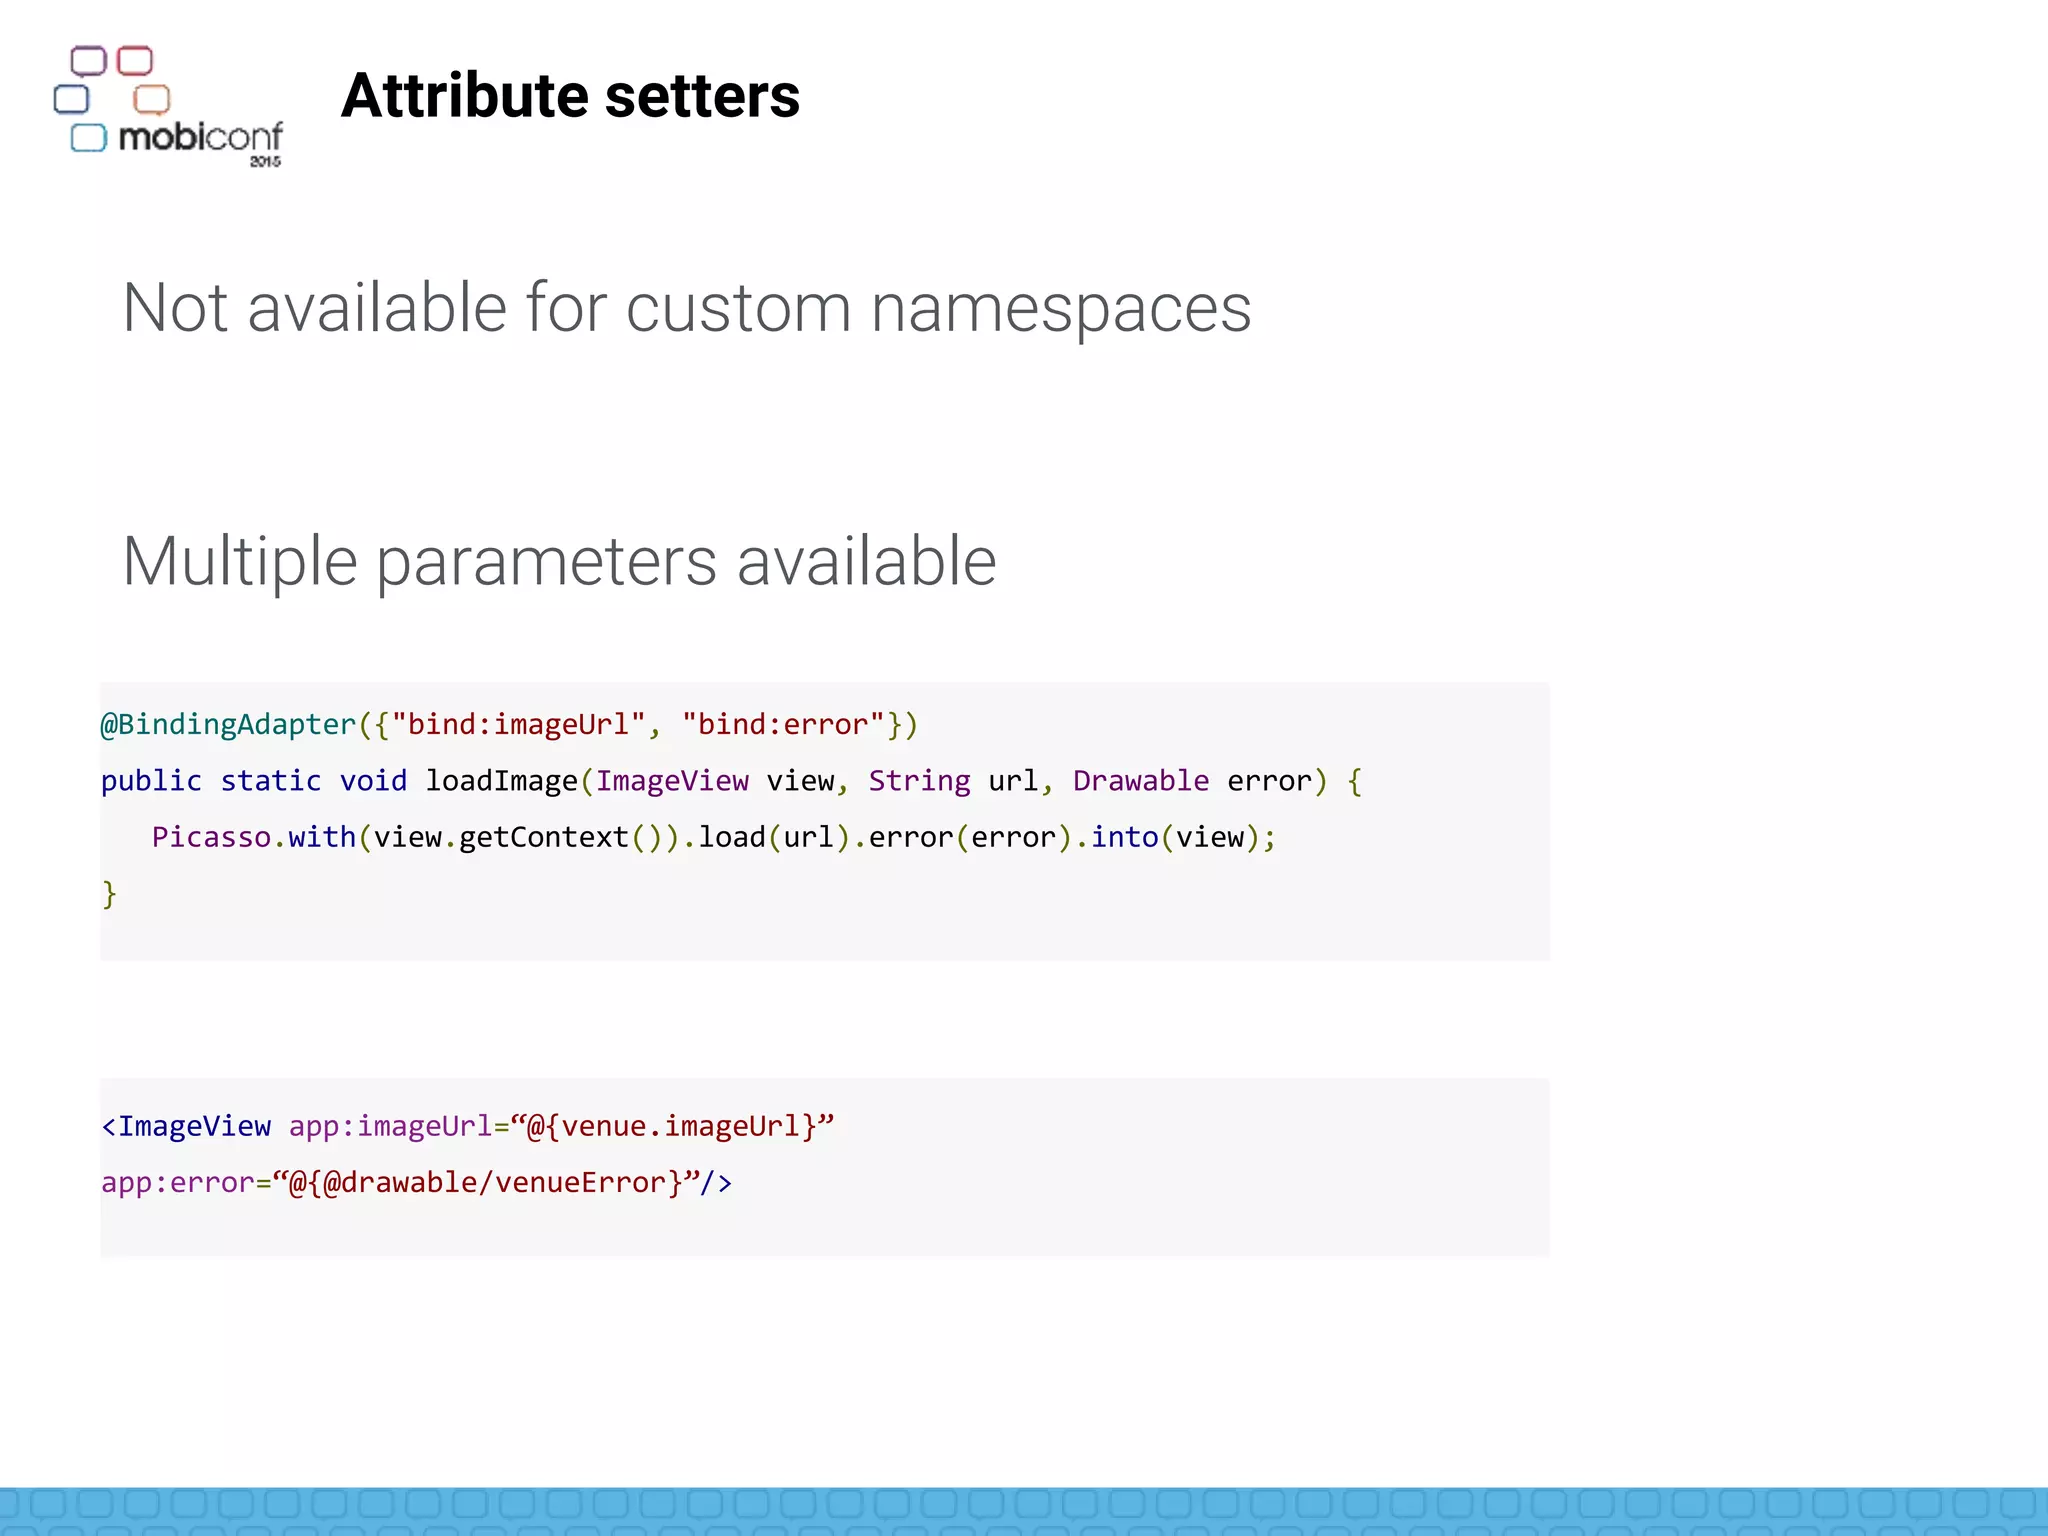This screenshot has height=1536, width=2048.
Task: Click the dark blue speech bubble in logo
Action: pyautogui.click(x=71, y=99)
